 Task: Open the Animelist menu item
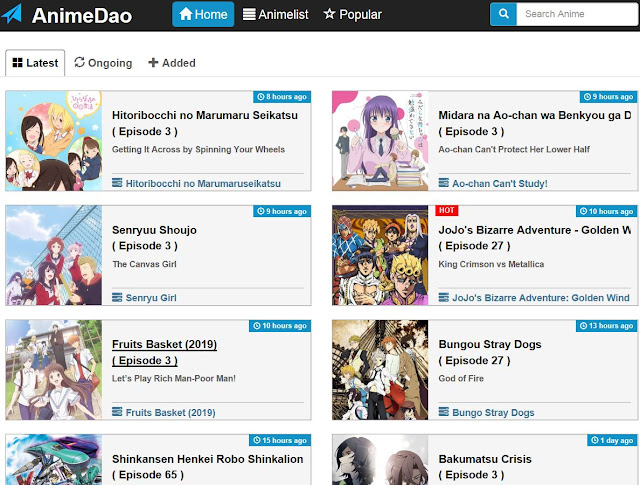(276, 14)
